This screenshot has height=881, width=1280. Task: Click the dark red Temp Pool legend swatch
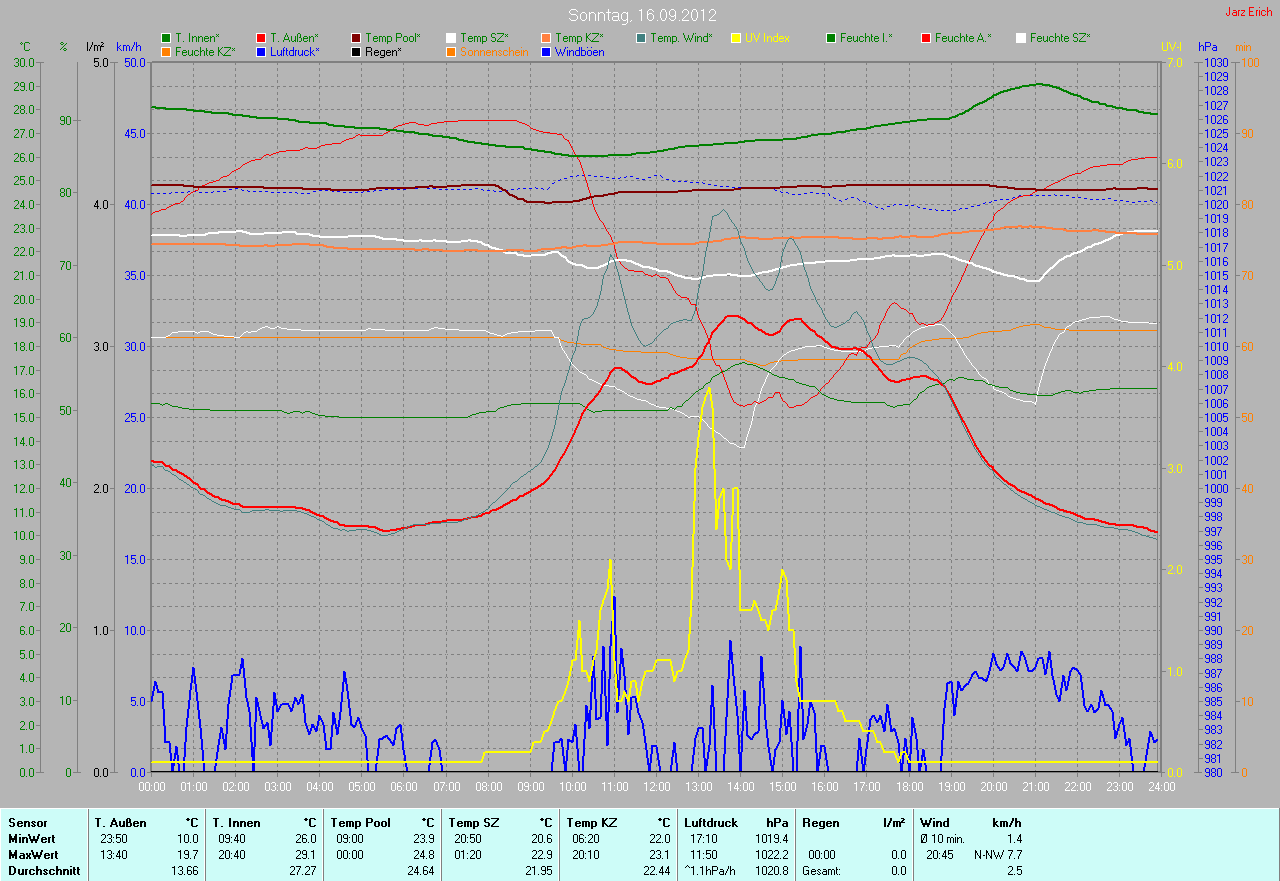tap(357, 38)
